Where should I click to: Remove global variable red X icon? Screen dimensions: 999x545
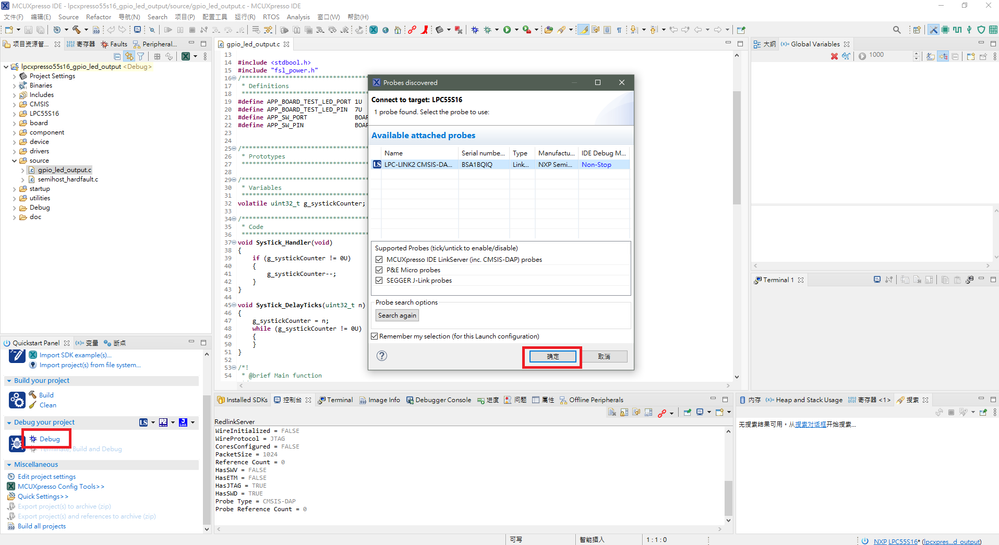coord(834,56)
